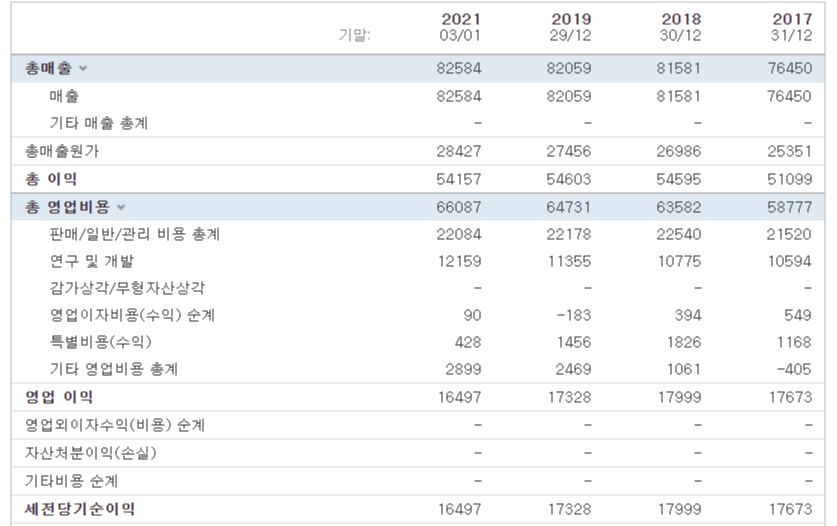Click the 2019 29/12 column header
The image size is (837, 526).
pos(571,27)
